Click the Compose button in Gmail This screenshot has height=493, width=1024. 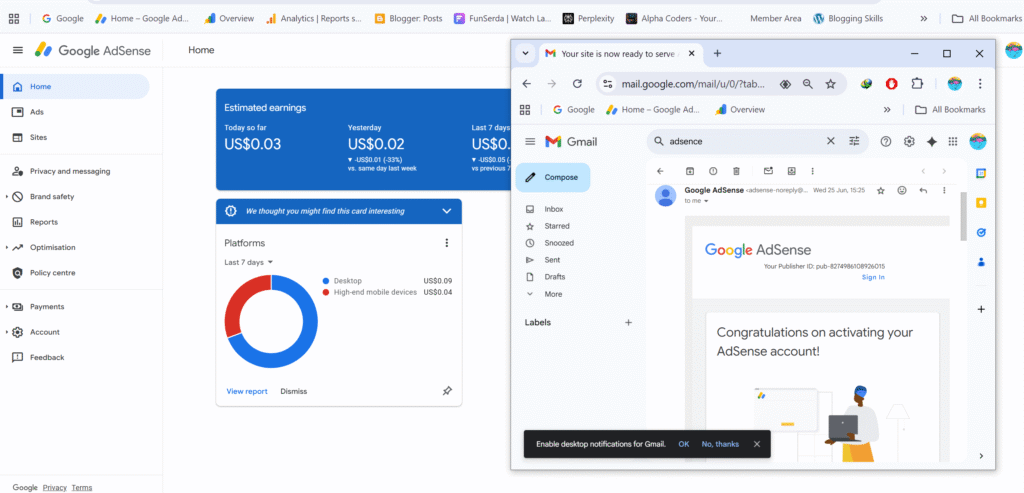tap(553, 177)
